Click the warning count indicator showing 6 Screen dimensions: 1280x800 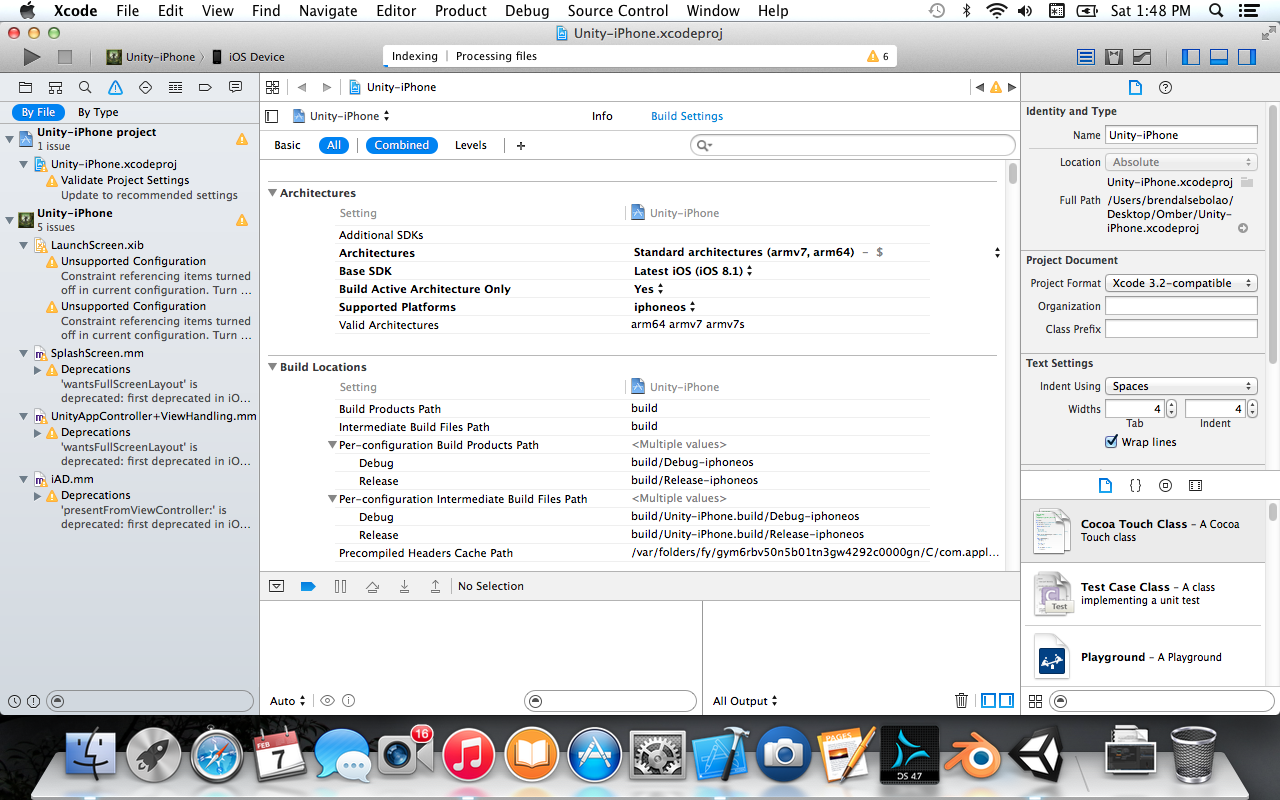pyautogui.click(x=878, y=57)
